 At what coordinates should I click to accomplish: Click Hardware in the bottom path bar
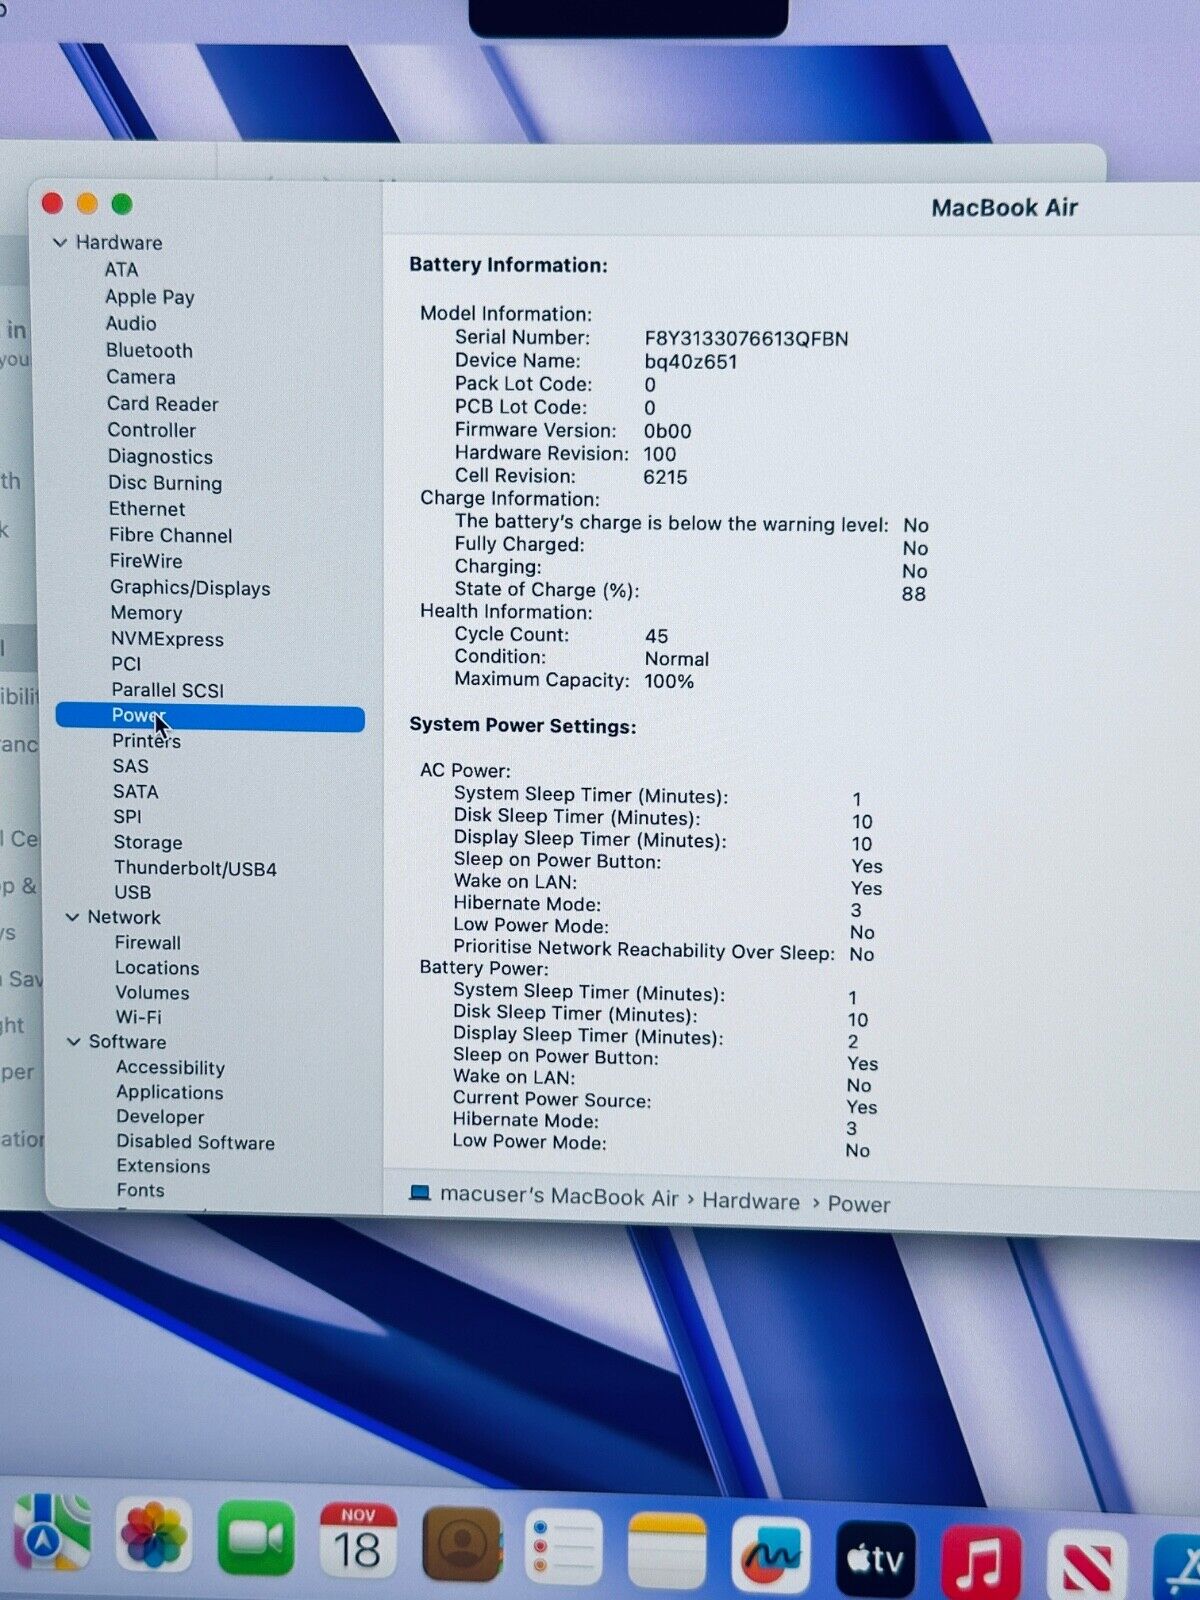click(x=750, y=1201)
